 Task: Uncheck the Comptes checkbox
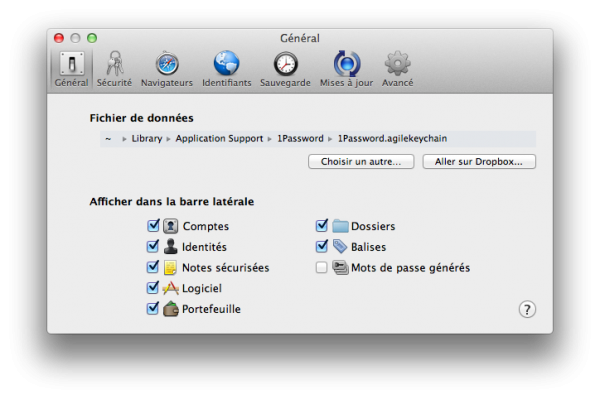[153, 226]
